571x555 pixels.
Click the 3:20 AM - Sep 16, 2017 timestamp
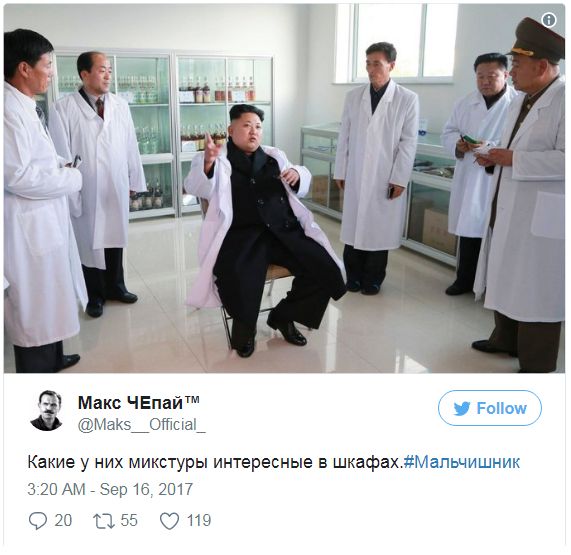110,489
